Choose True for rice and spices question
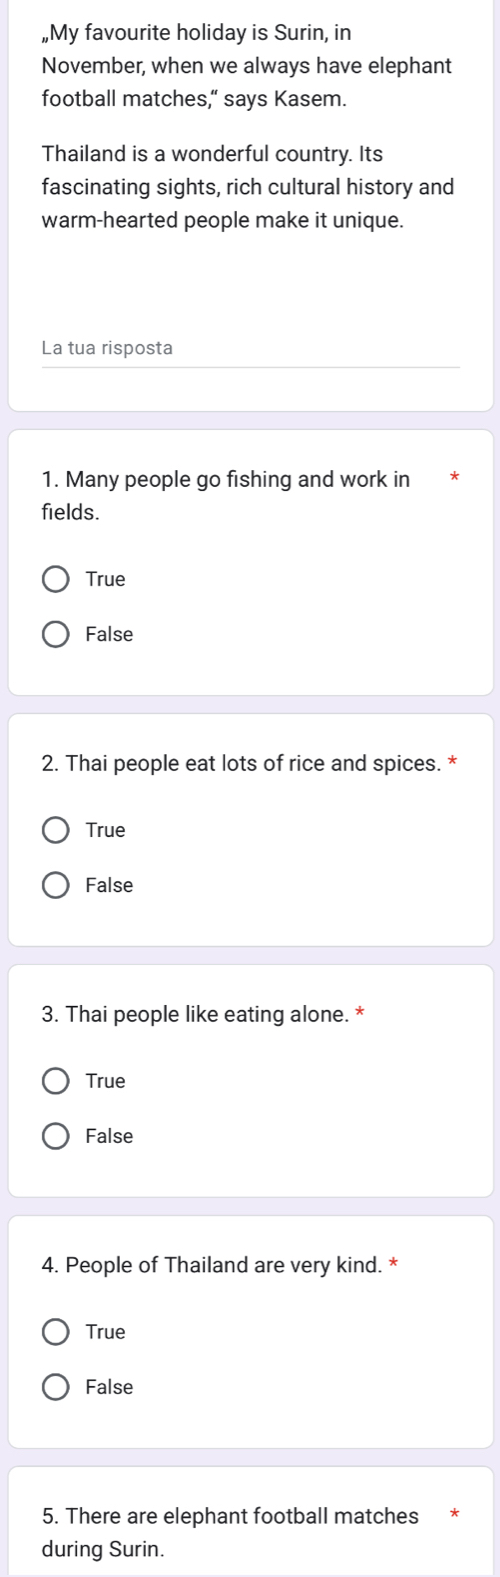500x1577 pixels. 56,831
